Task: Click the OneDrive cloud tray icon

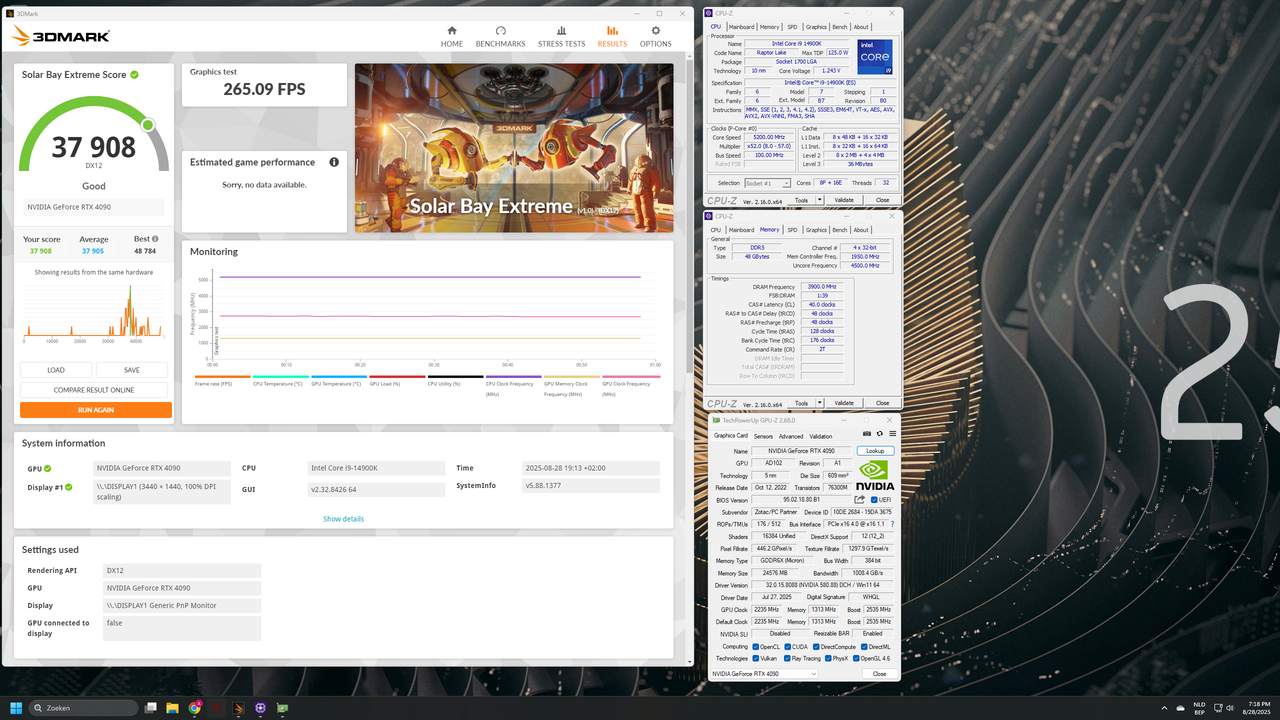Action: pyautogui.click(x=1182, y=707)
